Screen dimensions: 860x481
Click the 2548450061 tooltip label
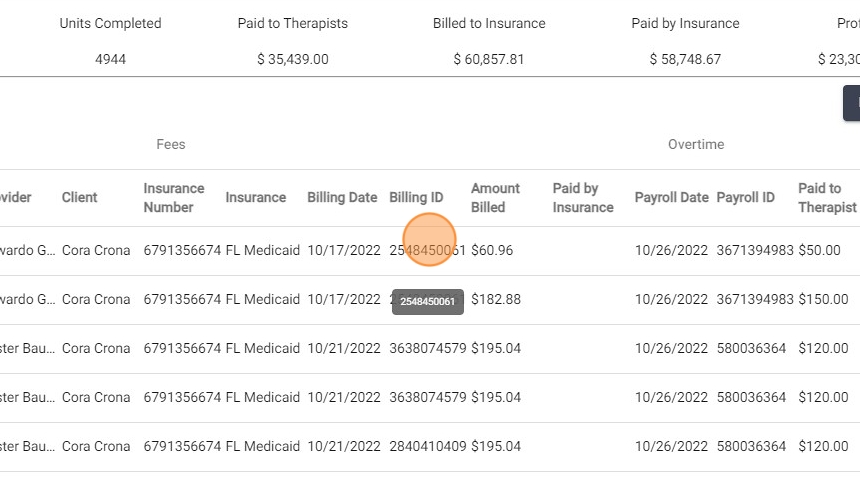428,302
